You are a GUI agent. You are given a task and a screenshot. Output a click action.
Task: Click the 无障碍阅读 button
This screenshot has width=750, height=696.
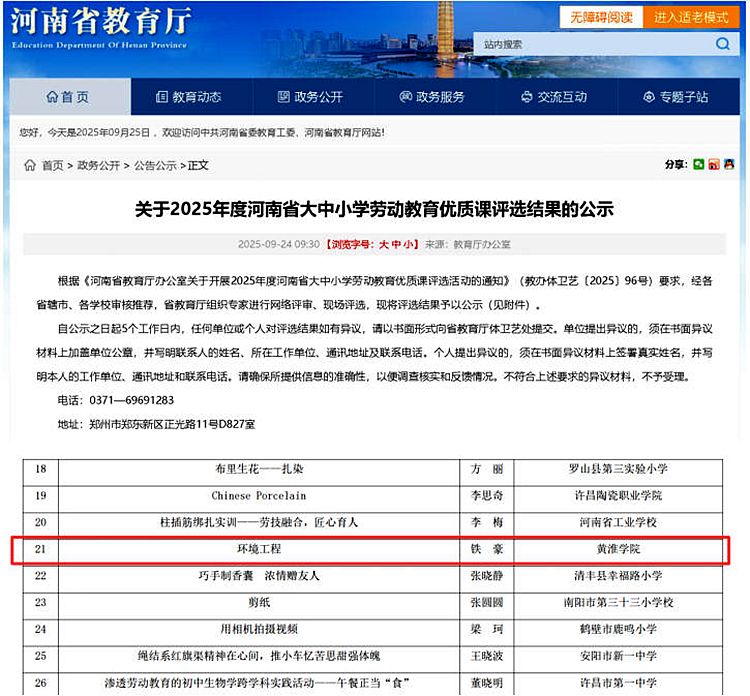(602, 17)
